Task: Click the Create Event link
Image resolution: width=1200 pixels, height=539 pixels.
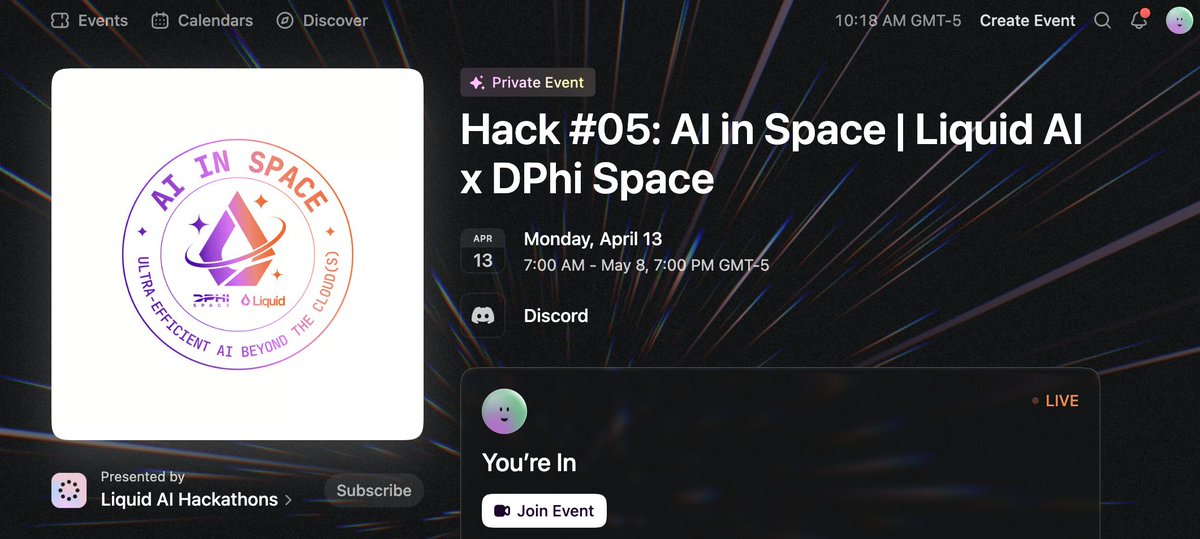Action: coord(1027,20)
